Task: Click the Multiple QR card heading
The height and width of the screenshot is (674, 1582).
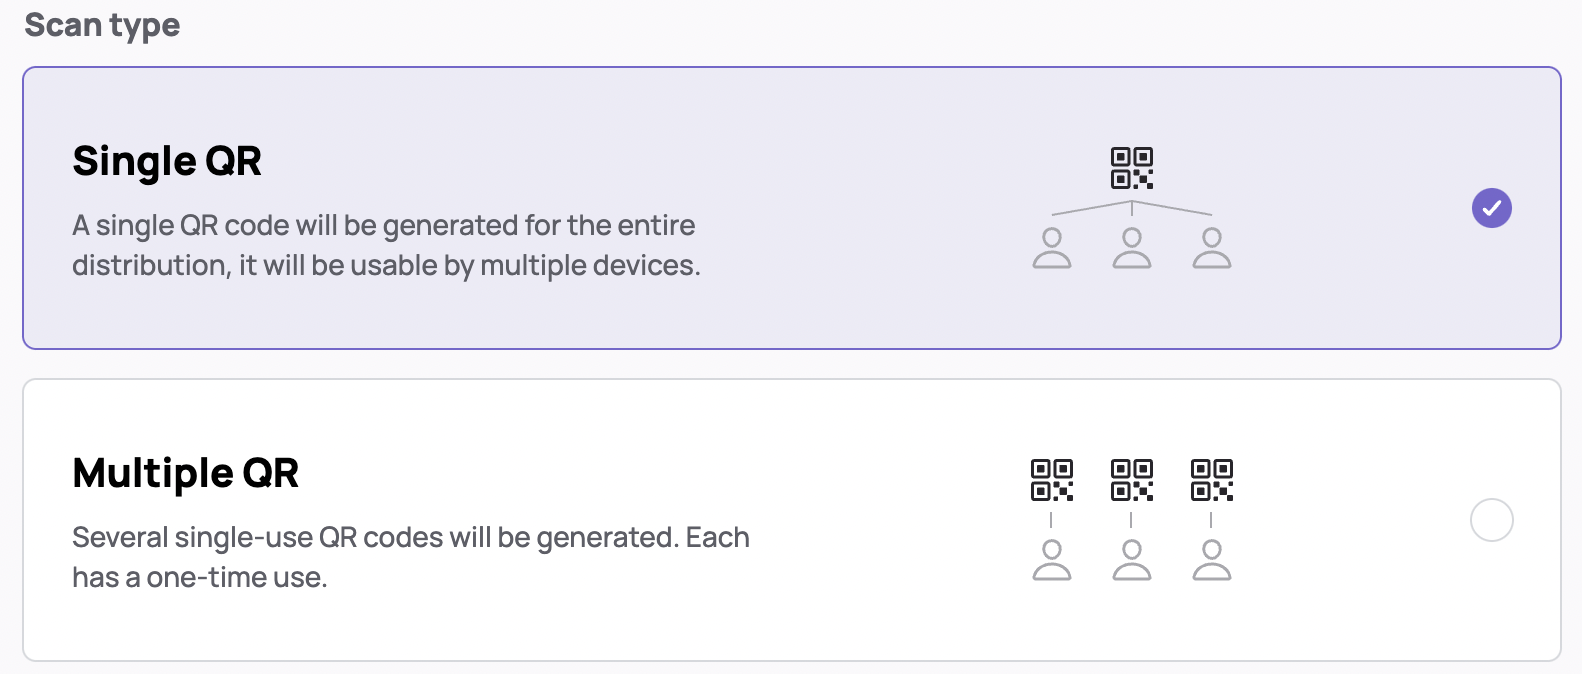Action: pyautogui.click(x=186, y=473)
